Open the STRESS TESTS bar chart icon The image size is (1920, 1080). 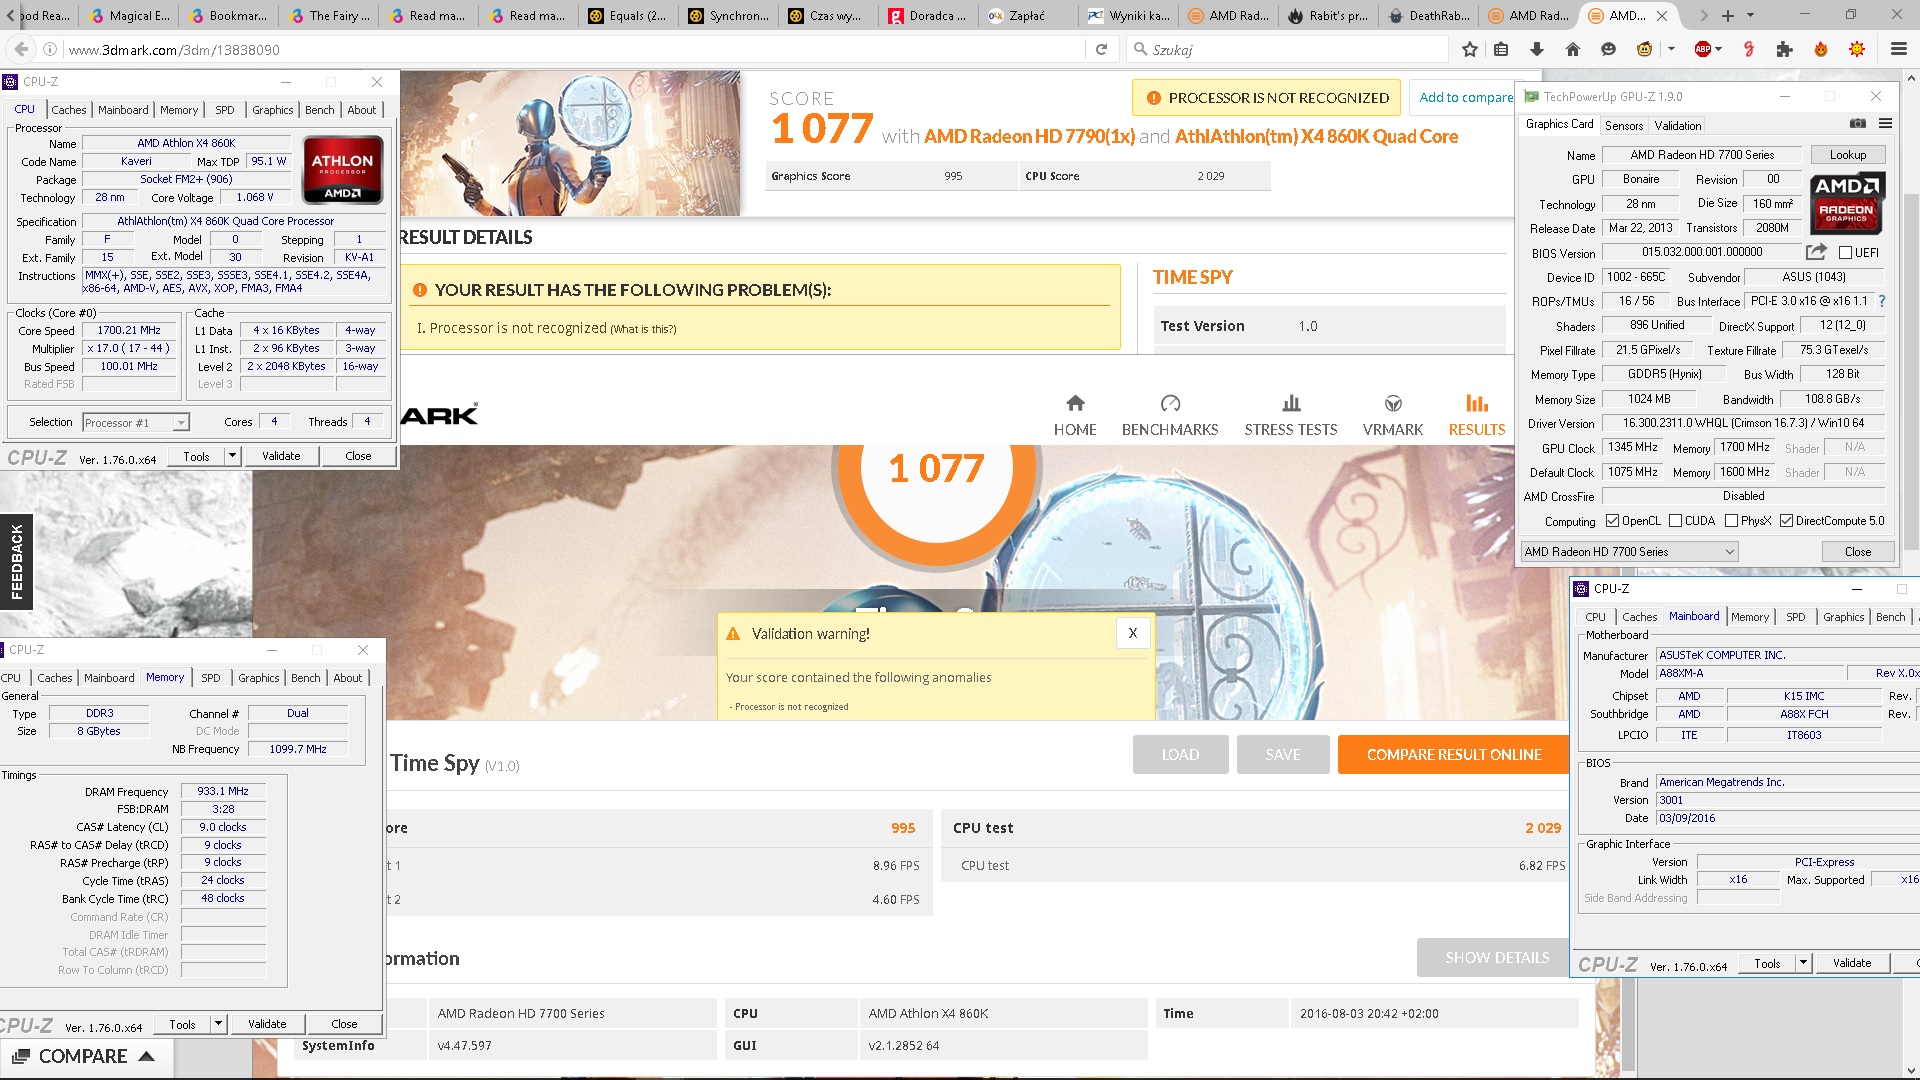pyautogui.click(x=1291, y=403)
